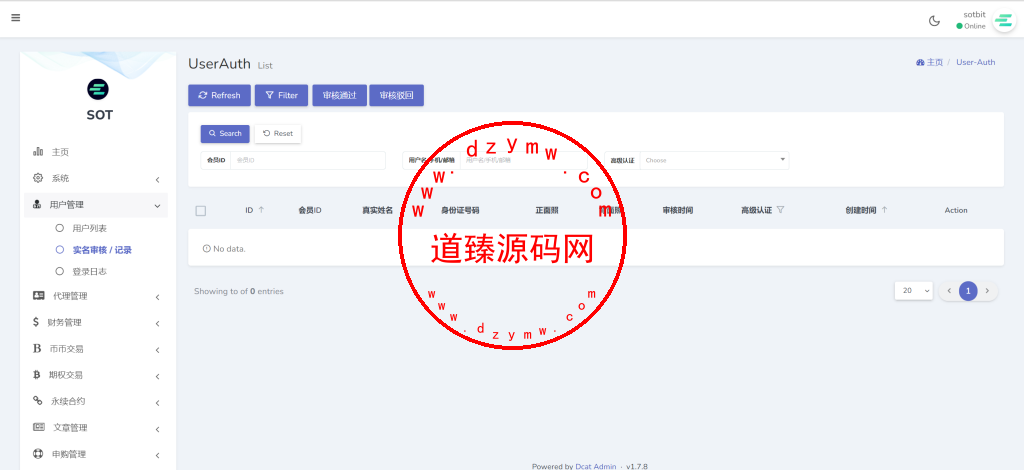Open the 20 per-page dropdown
This screenshot has height=470, width=1024.
[914, 290]
